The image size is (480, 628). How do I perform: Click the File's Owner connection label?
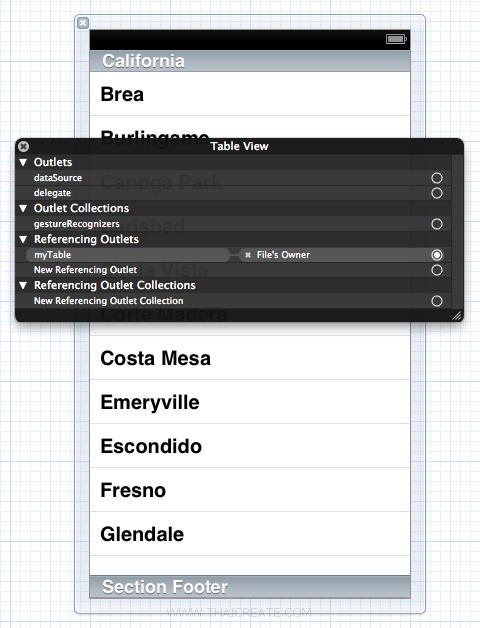tap(283, 255)
